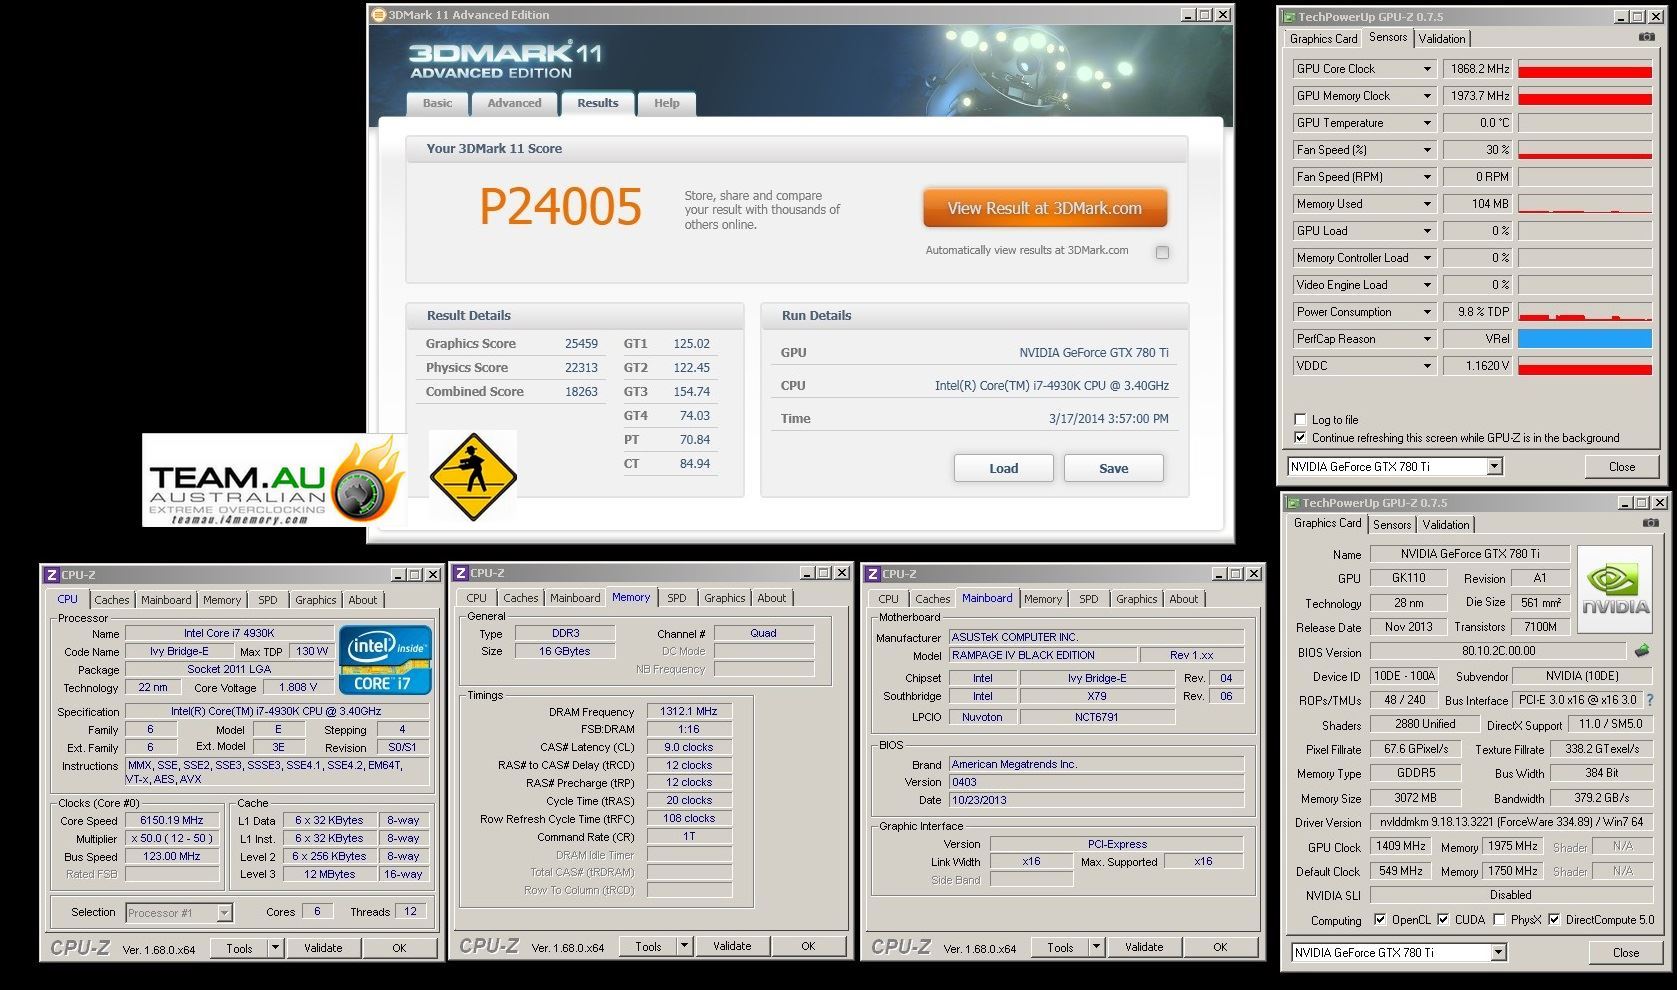The image size is (1677, 990).
Task: Open the Processor #1 selection dropdown
Action: tap(224, 912)
